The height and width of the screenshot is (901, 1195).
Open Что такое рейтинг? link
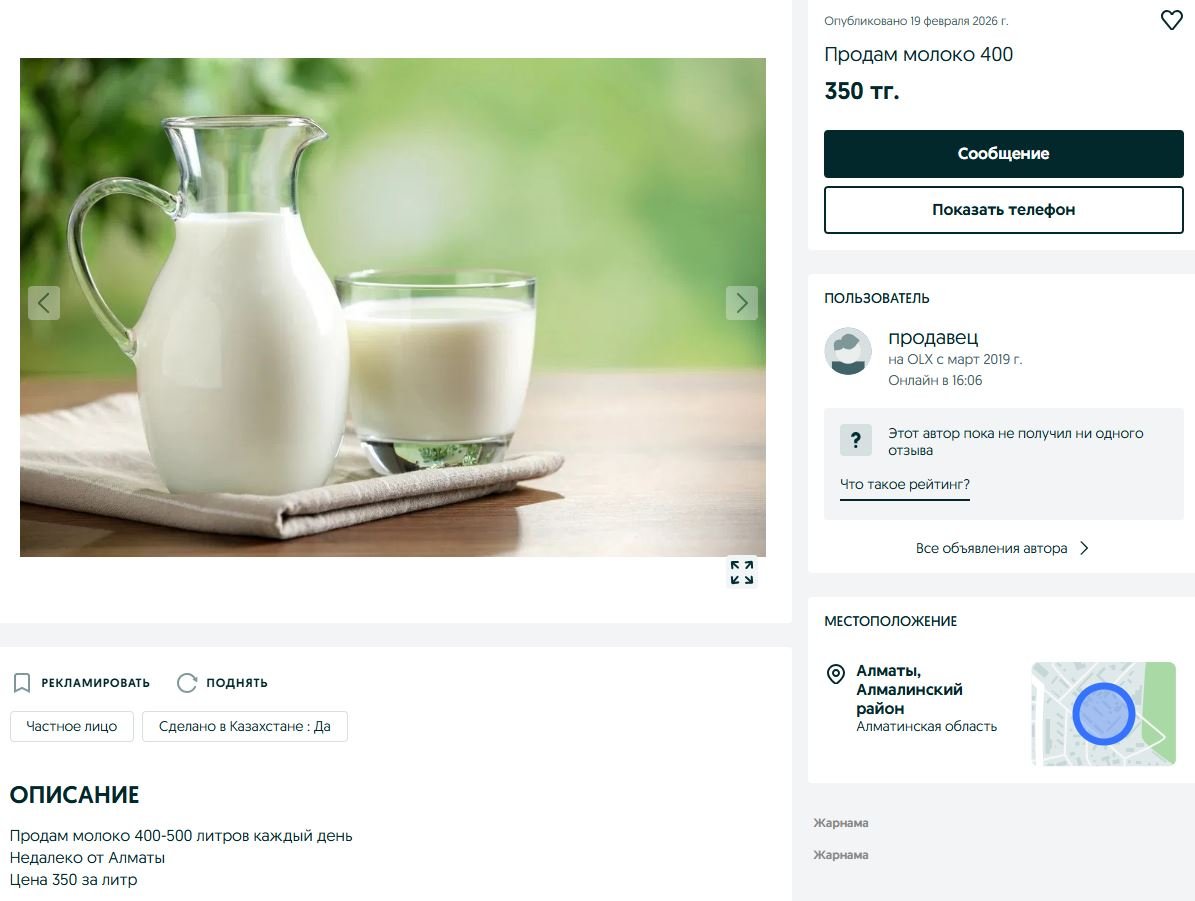905,485
